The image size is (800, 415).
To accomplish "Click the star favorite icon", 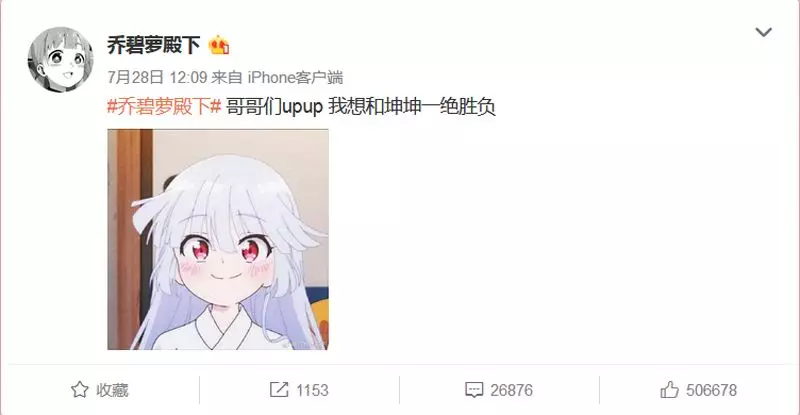I will [x=80, y=390].
